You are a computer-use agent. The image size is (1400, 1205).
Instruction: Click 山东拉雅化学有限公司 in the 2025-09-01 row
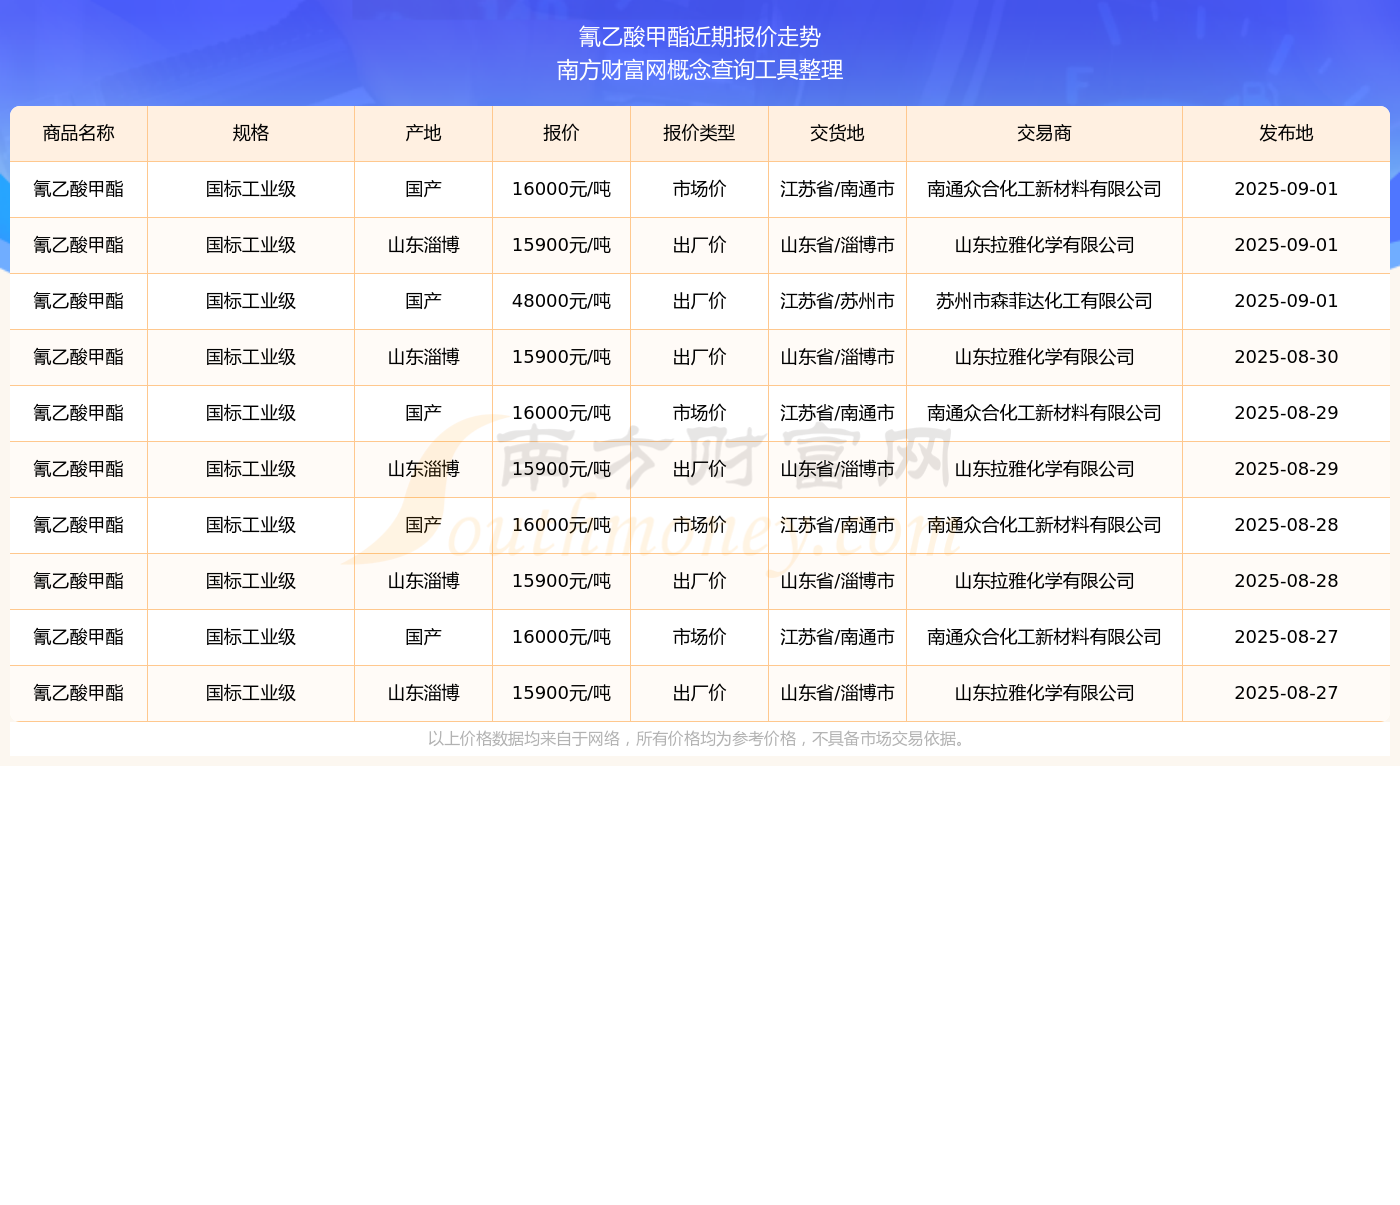1045,245
